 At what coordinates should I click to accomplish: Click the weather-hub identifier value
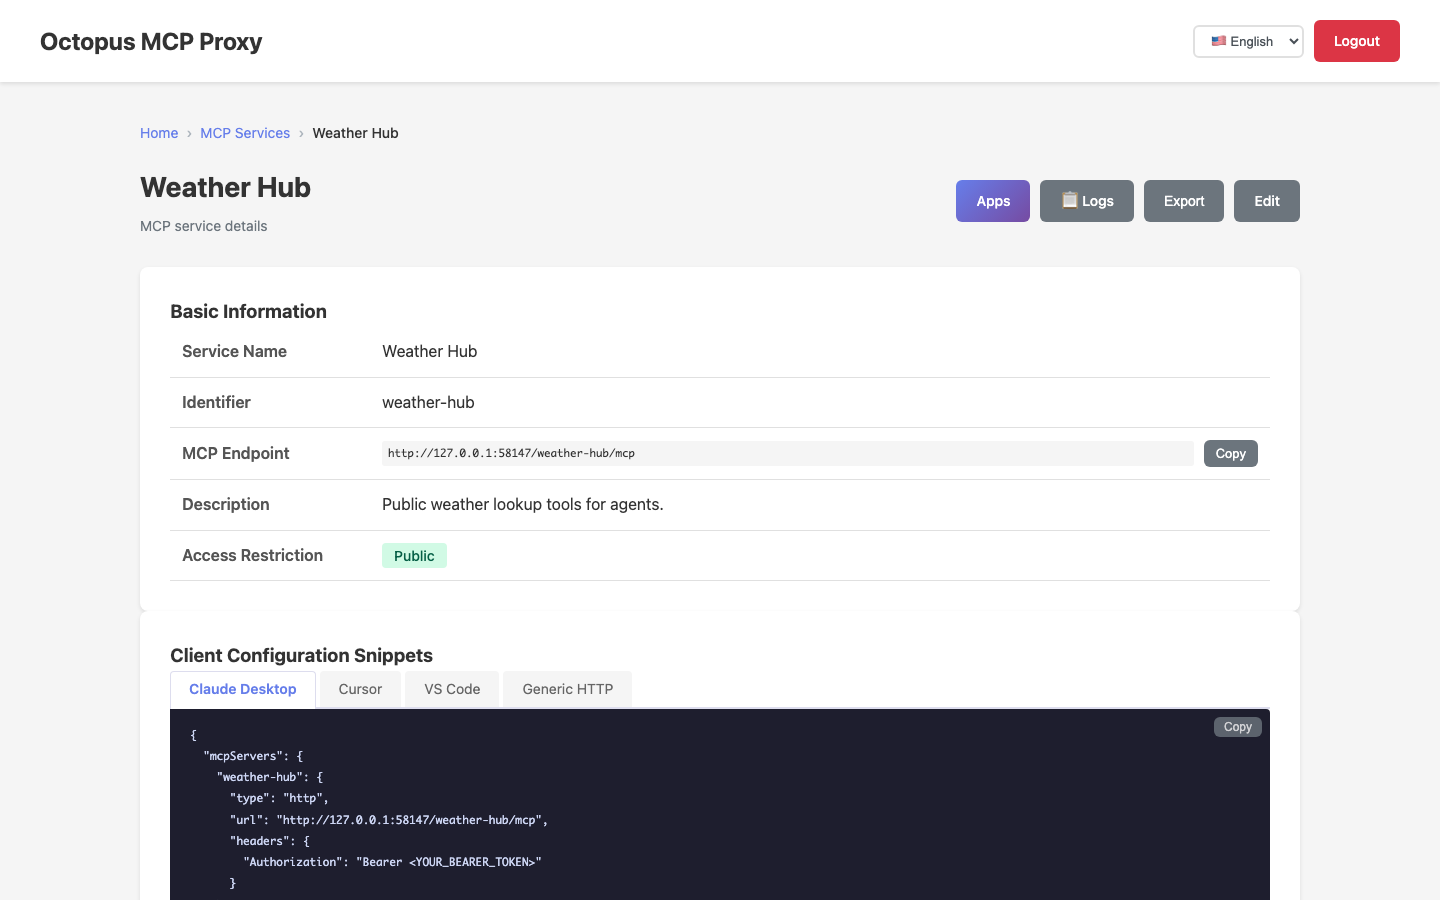coord(428,402)
